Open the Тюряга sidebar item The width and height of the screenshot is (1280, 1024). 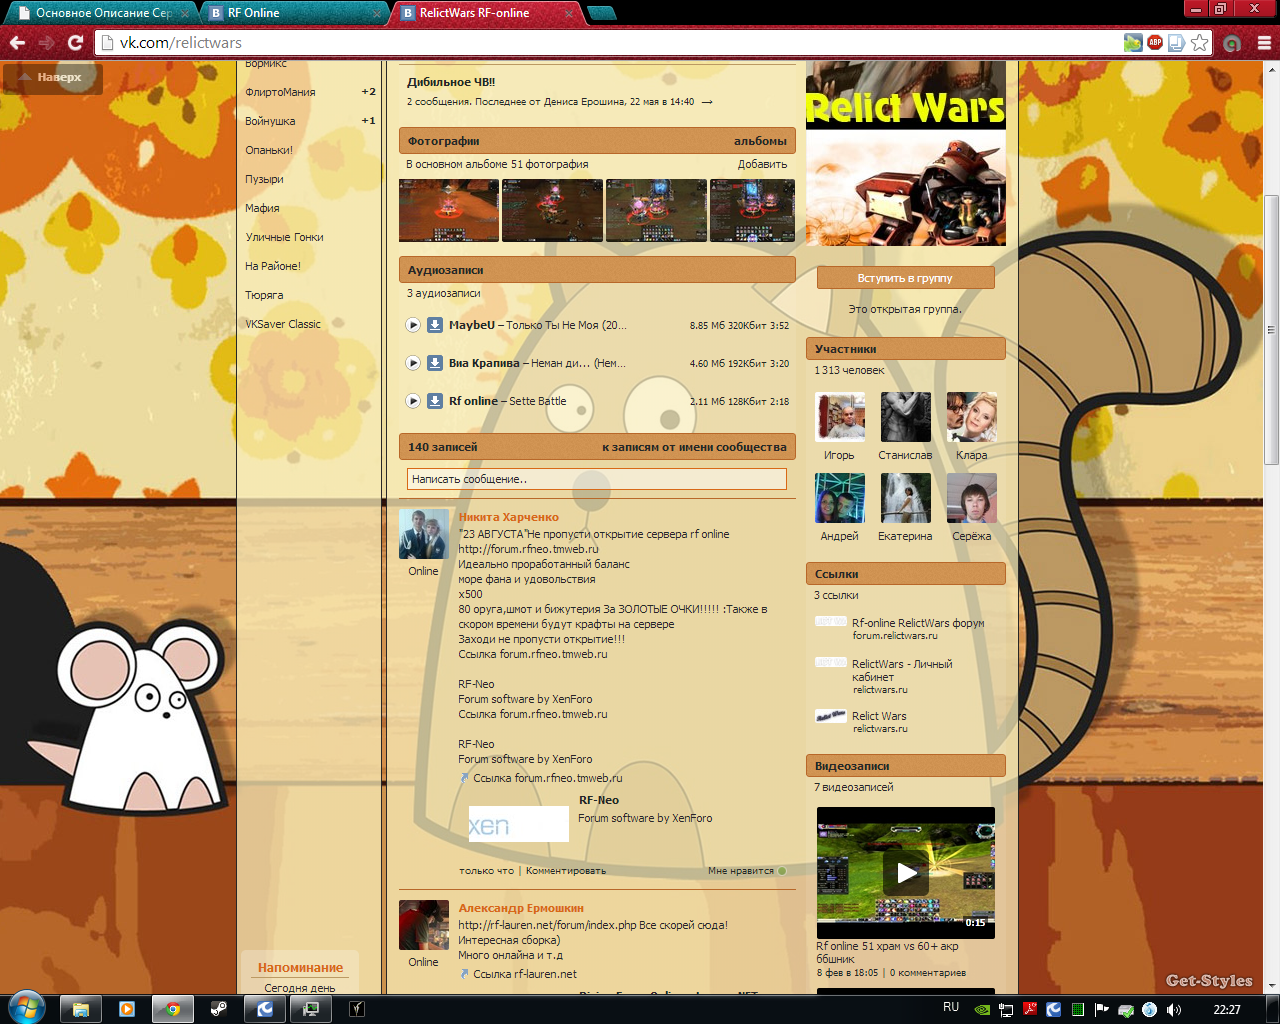coord(264,295)
